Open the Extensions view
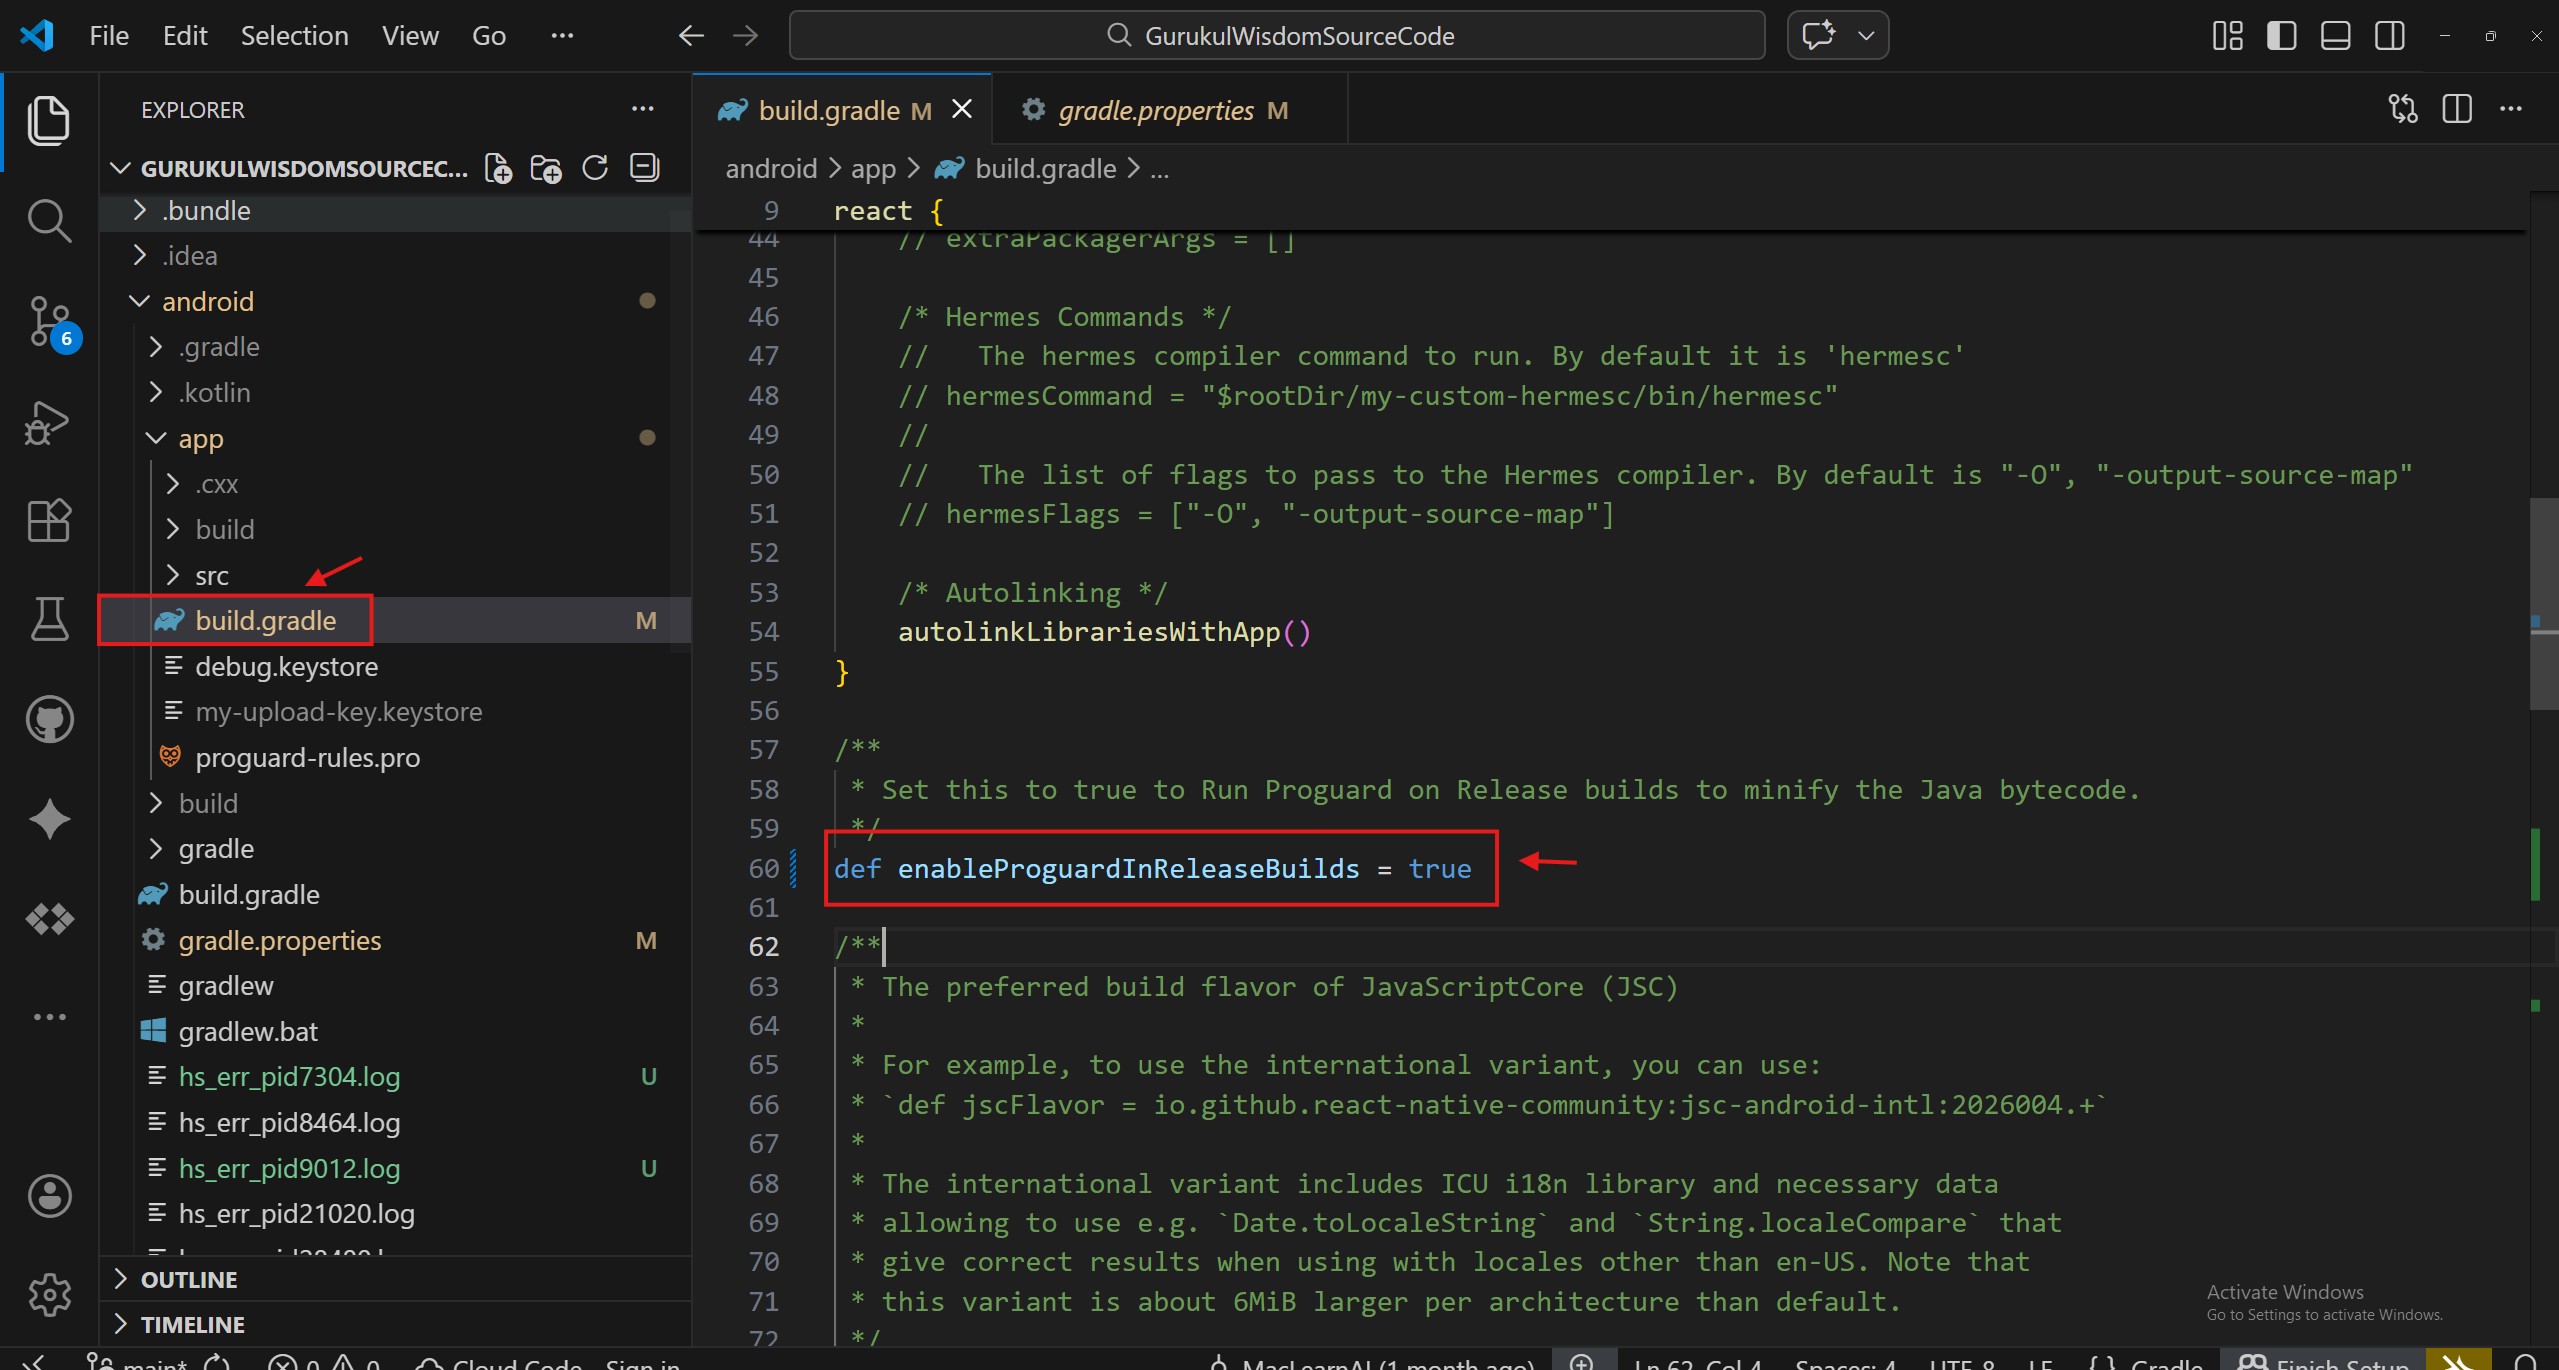Viewport: 2559px width, 1370px height. 48,520
